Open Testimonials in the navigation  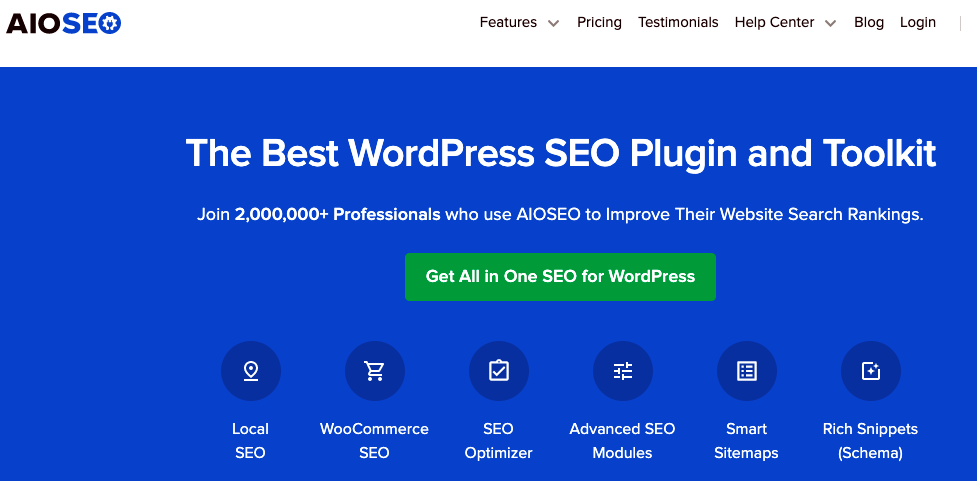point(678,22)
